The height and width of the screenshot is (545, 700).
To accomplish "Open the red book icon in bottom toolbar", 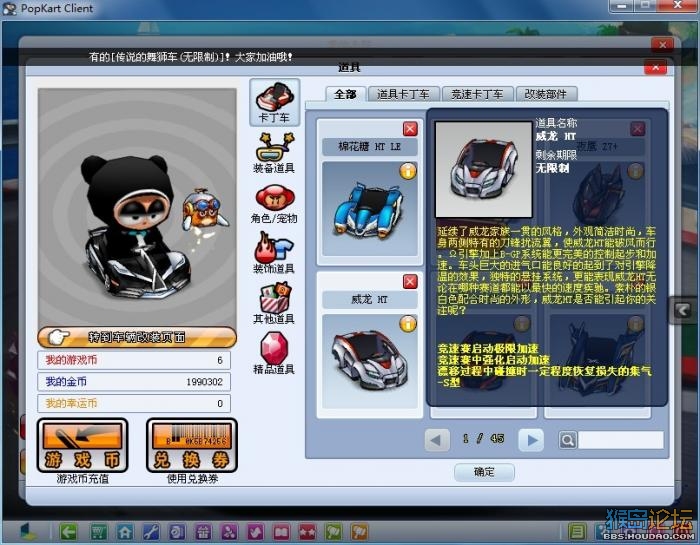I will 281,532.
